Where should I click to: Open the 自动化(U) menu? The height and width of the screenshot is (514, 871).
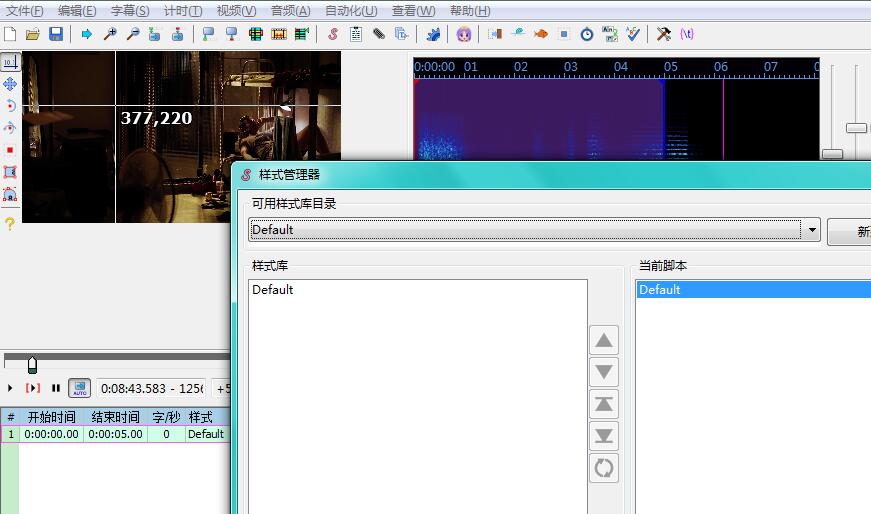tap(351, 11)
